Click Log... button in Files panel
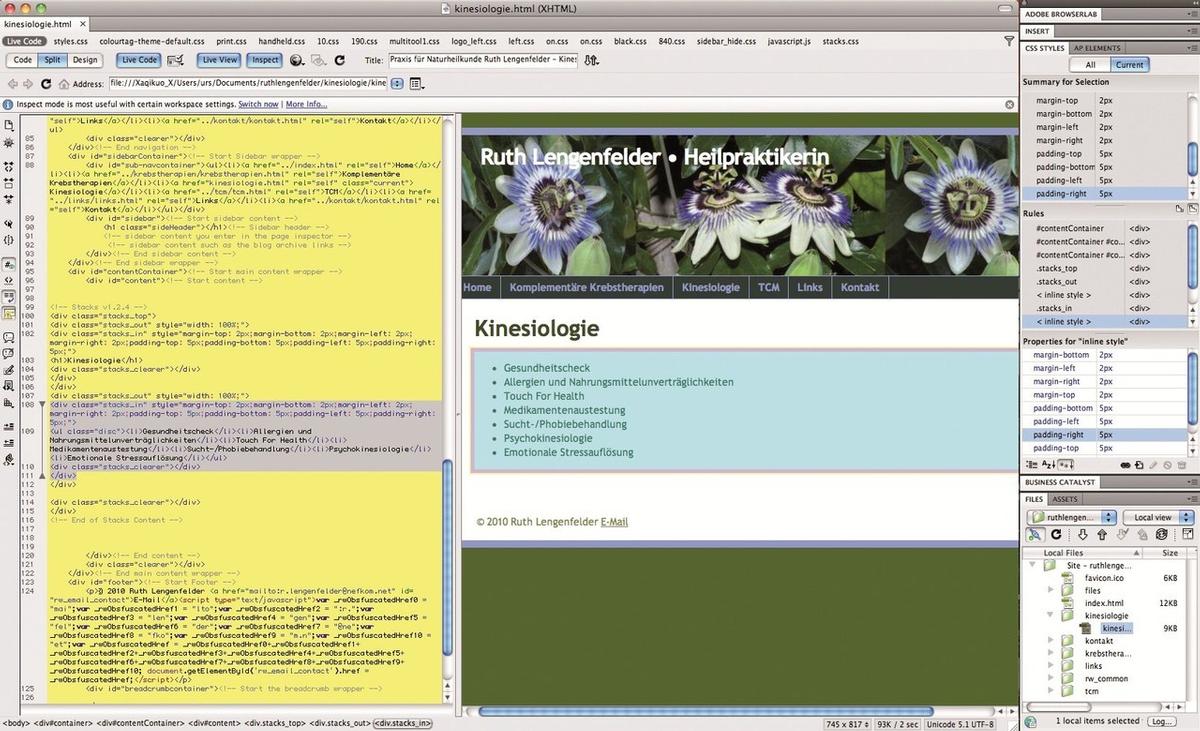Screen dimensions: 1200x731 [x=1161, y=721]
